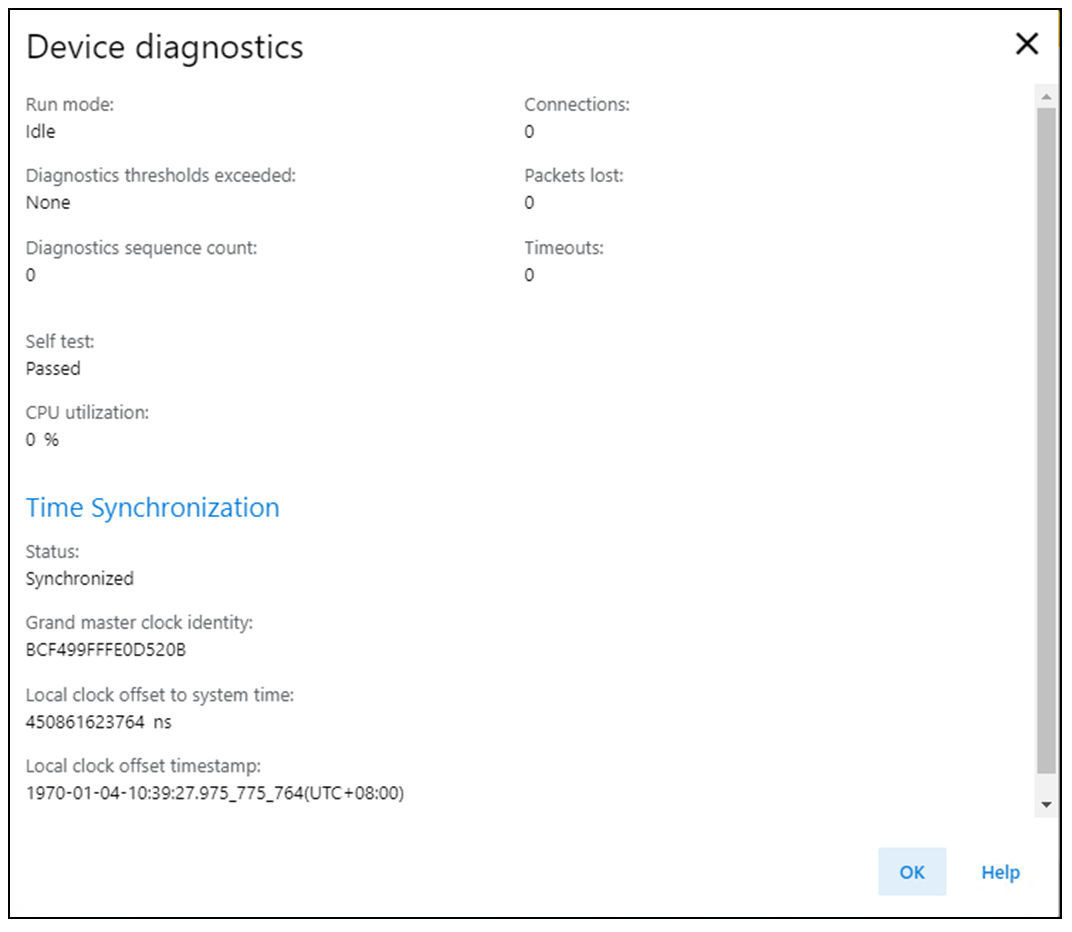Click the CPU utilization label
The width and height of the screenshot is (1072, 932).
[87, 412]
